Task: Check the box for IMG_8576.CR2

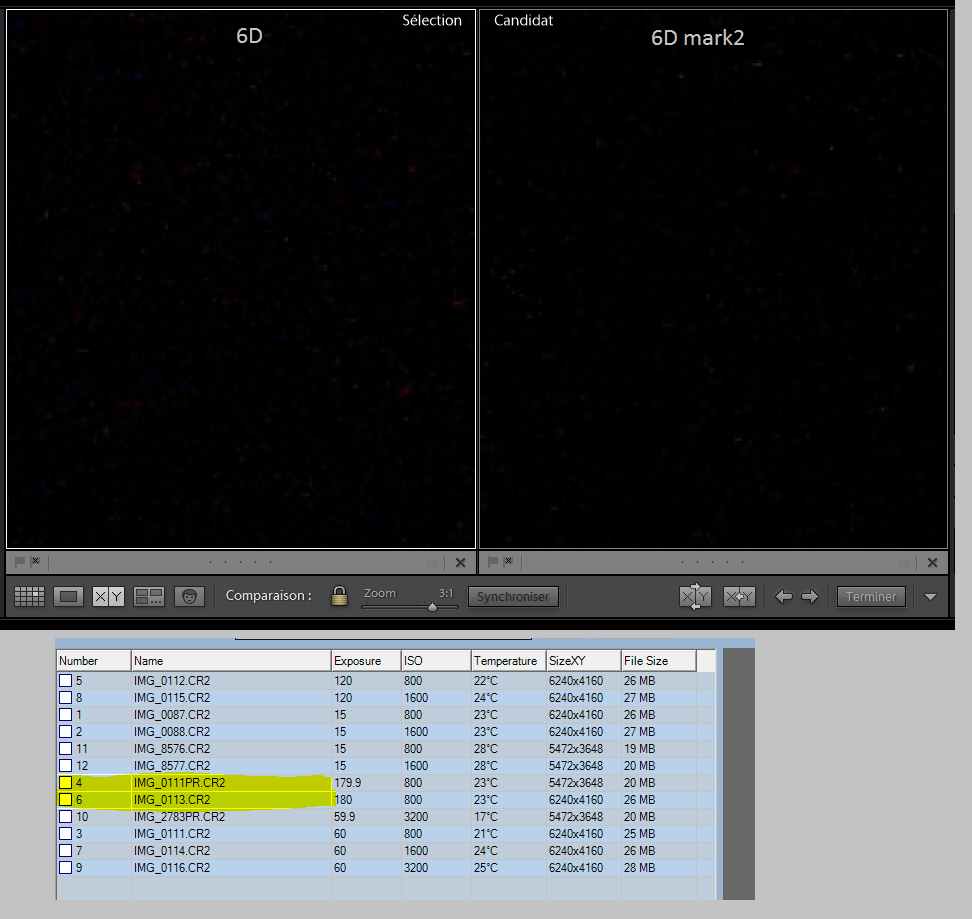Action: pyautogui.click(x=65, y=749)
